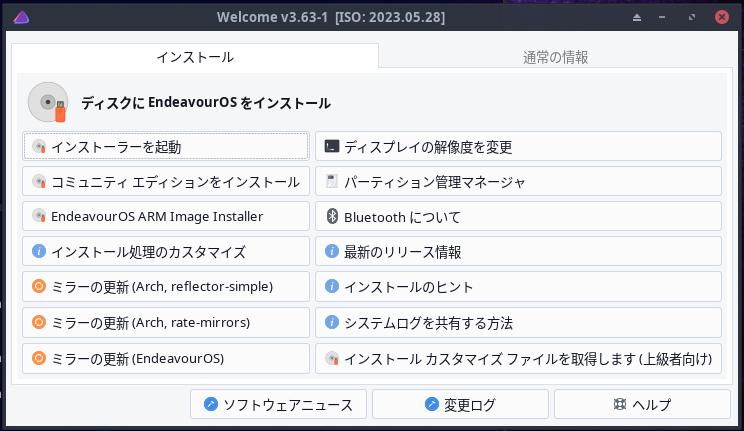This screenshot has width=744, height=431.
Task: Click the keep-above eject-style title bar icon
Action: point(637,18)
